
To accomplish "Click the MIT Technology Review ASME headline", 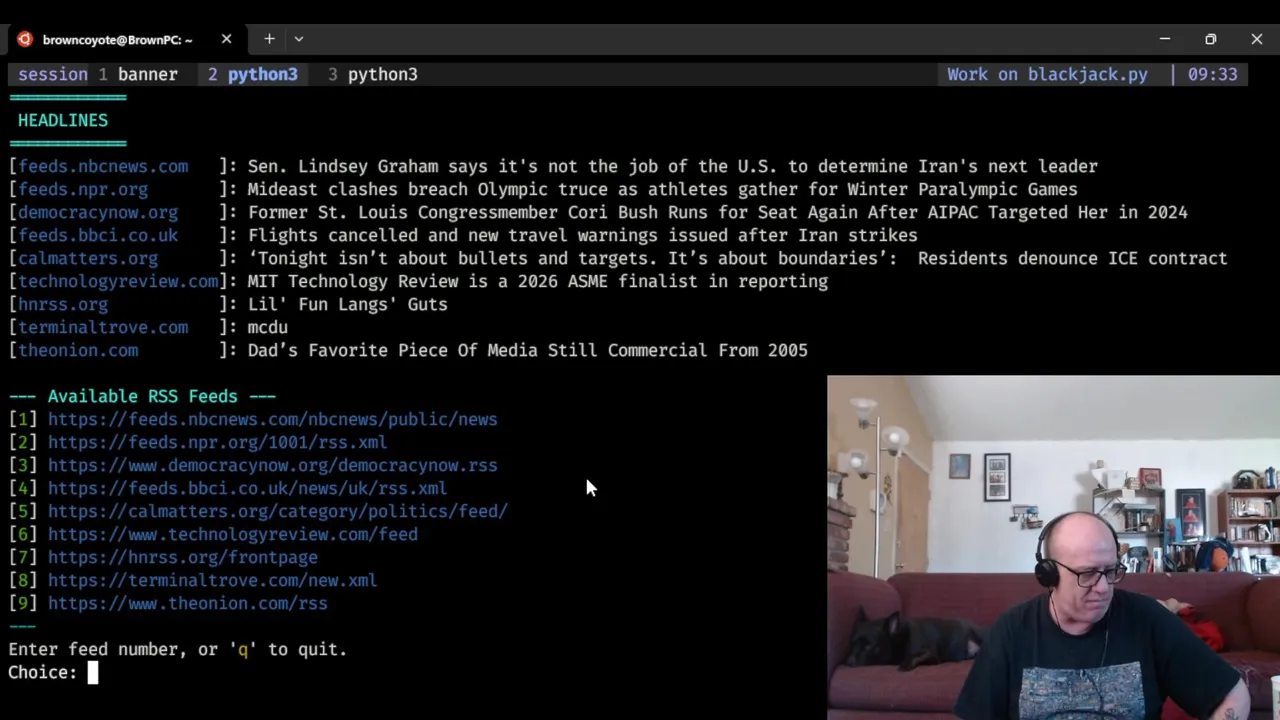I will coord(537,281).
